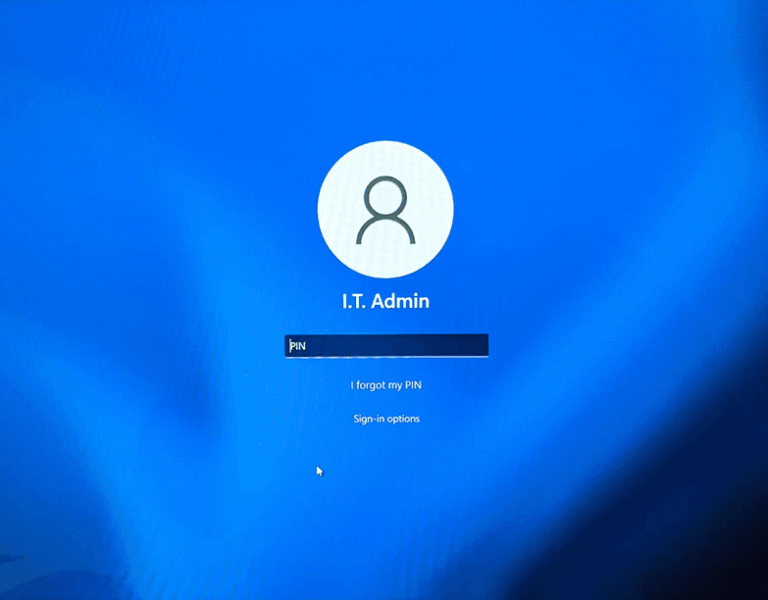Click the Sign-in options text
The image size is (768, 600).
[x=386, y=418]
